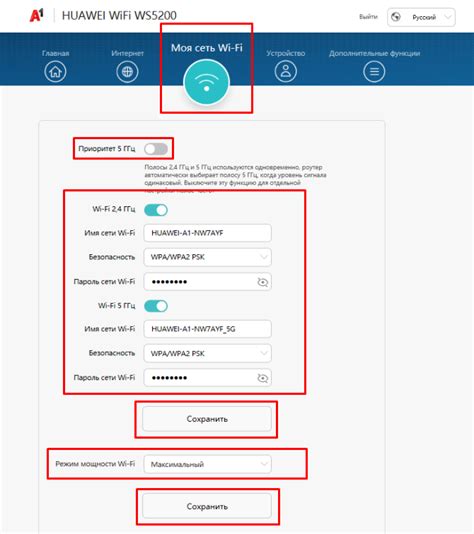Image resolution: width=474 pixels, height=534 pixels.
Task: Open Режим мощности Wi-Fi dropdown
Action: click(x=207, y=464)
